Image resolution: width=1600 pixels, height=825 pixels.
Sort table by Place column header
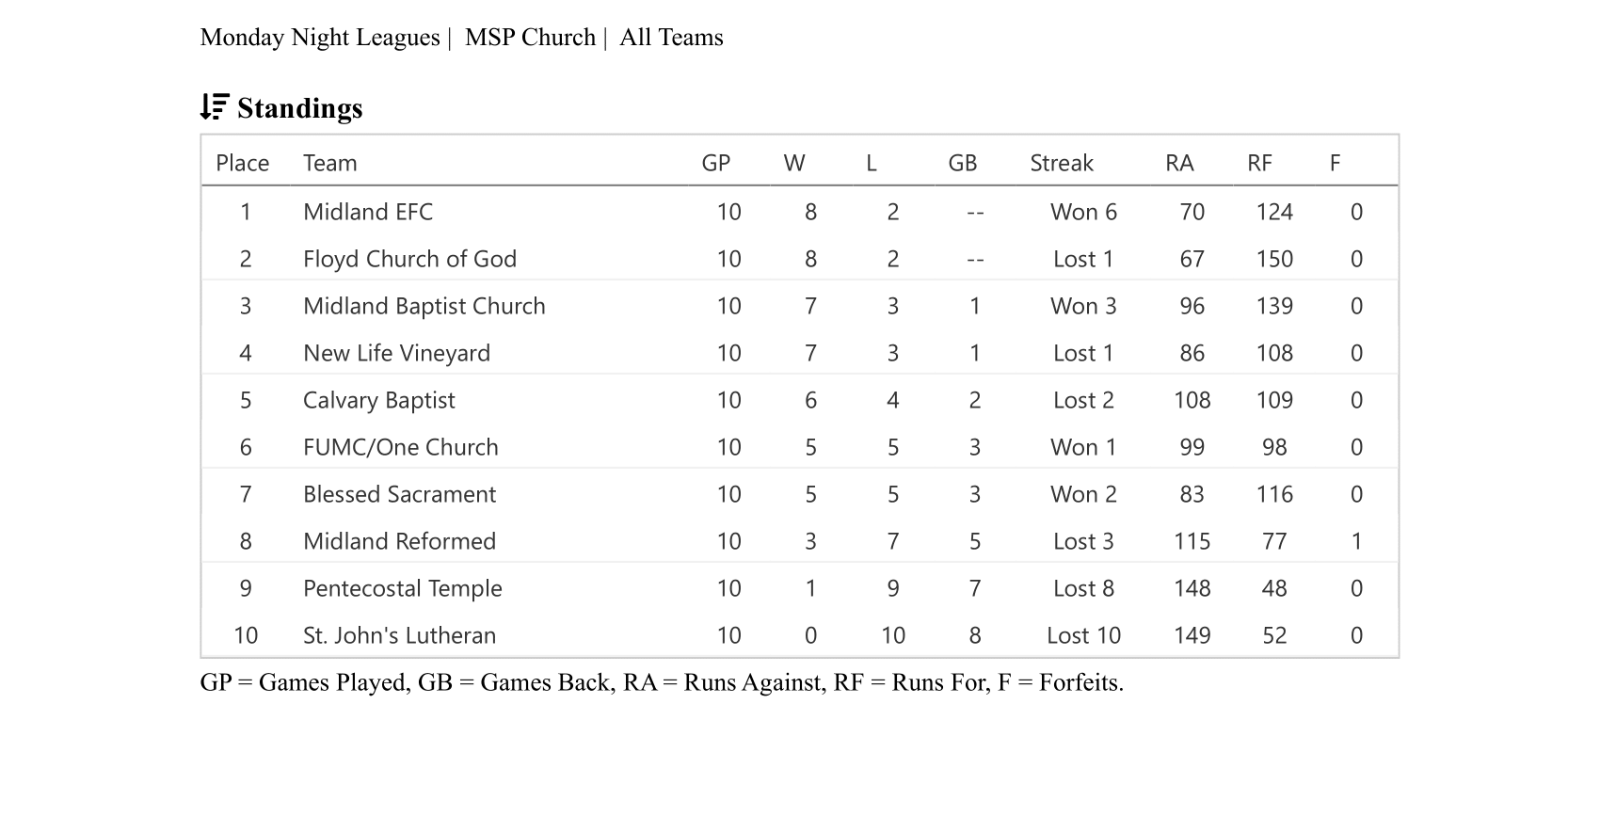[x=242, y=163]
